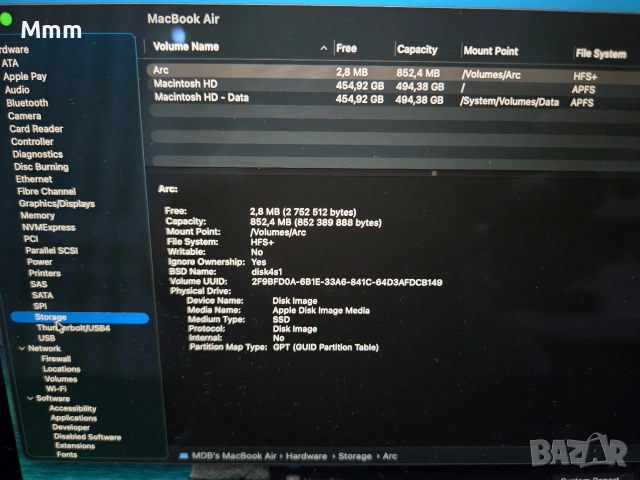Screen dimensions: 640x480
Task: Sort by Free column header
Action: 347,48
